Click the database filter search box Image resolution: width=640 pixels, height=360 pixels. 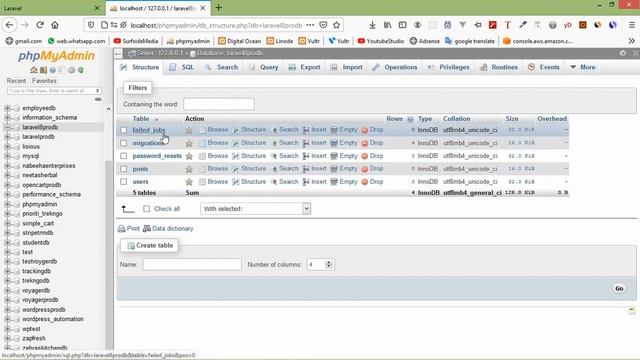pos(52,91)
